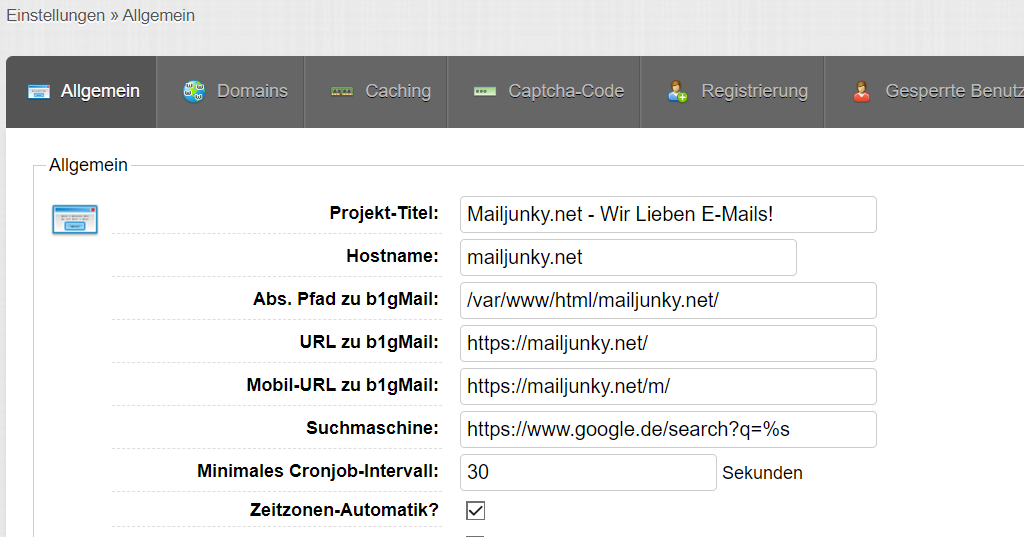Screen dimensions: 1024x537
Task: Click the window icon in Allgemein section
Action: pyautogui.click(x=75, y=219)
